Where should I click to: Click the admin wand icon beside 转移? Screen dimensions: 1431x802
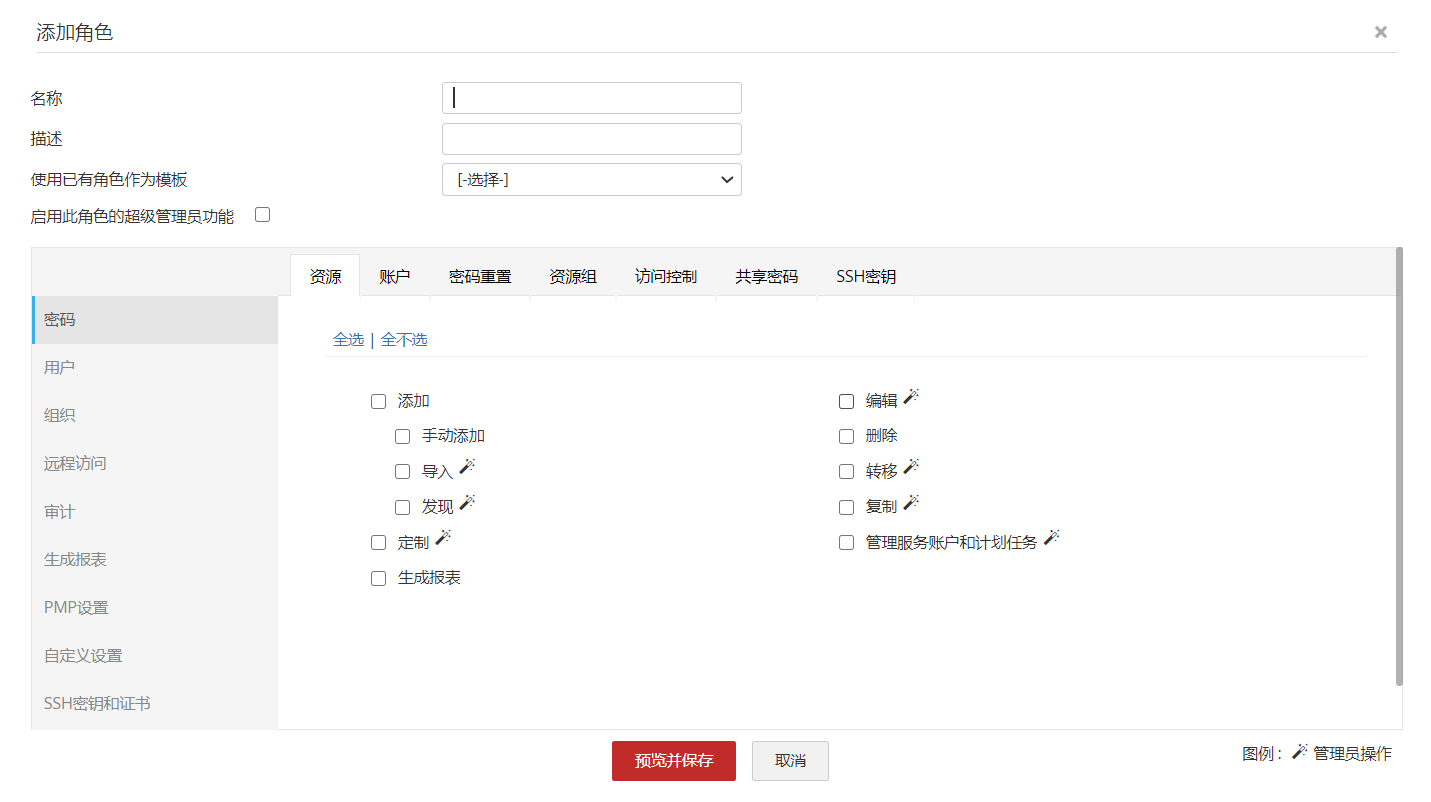[910, 467]
